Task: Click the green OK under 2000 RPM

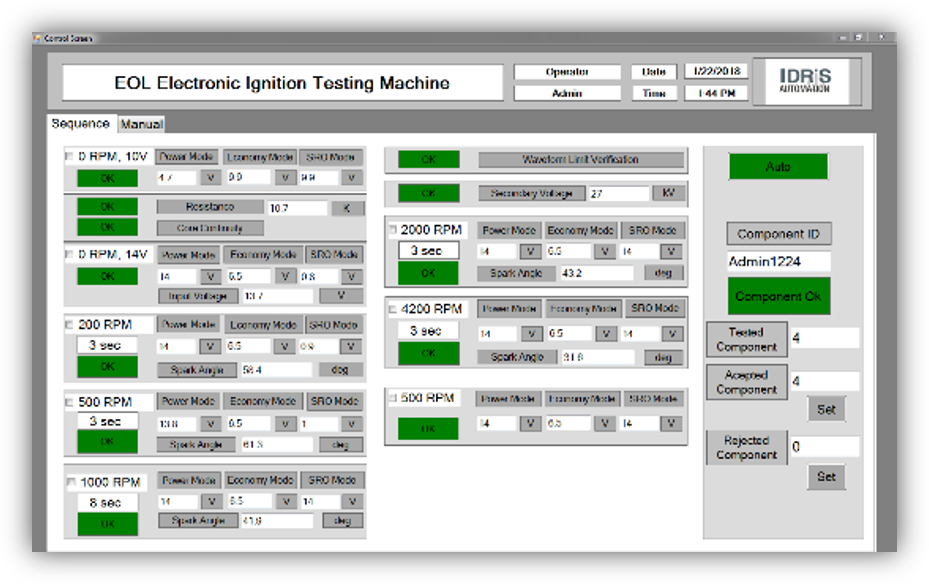Action: 428,273
